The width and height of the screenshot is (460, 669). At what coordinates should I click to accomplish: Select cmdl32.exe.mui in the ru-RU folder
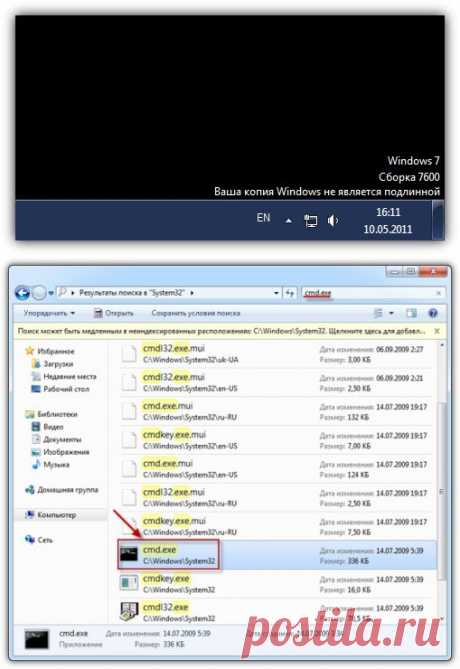point(276,497)
